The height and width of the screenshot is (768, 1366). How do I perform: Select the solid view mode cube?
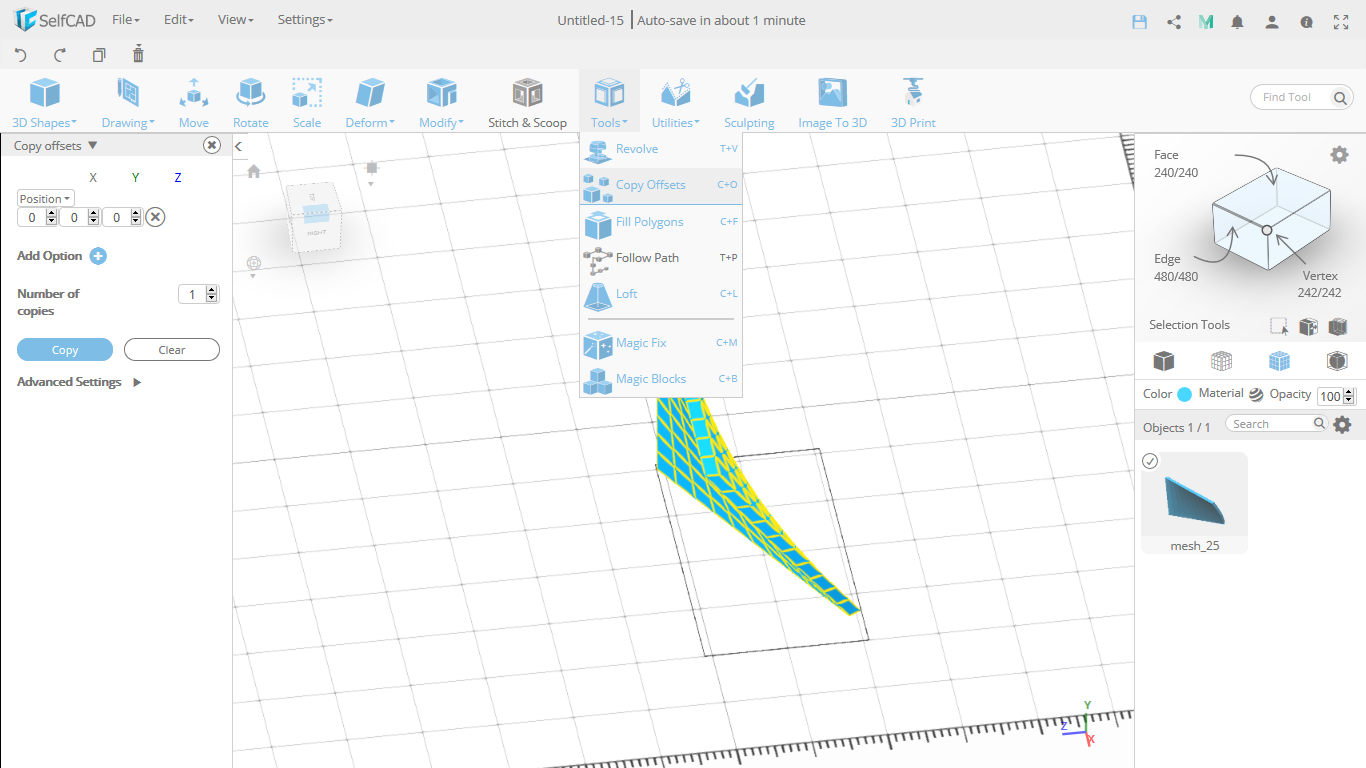(1164, 360)
